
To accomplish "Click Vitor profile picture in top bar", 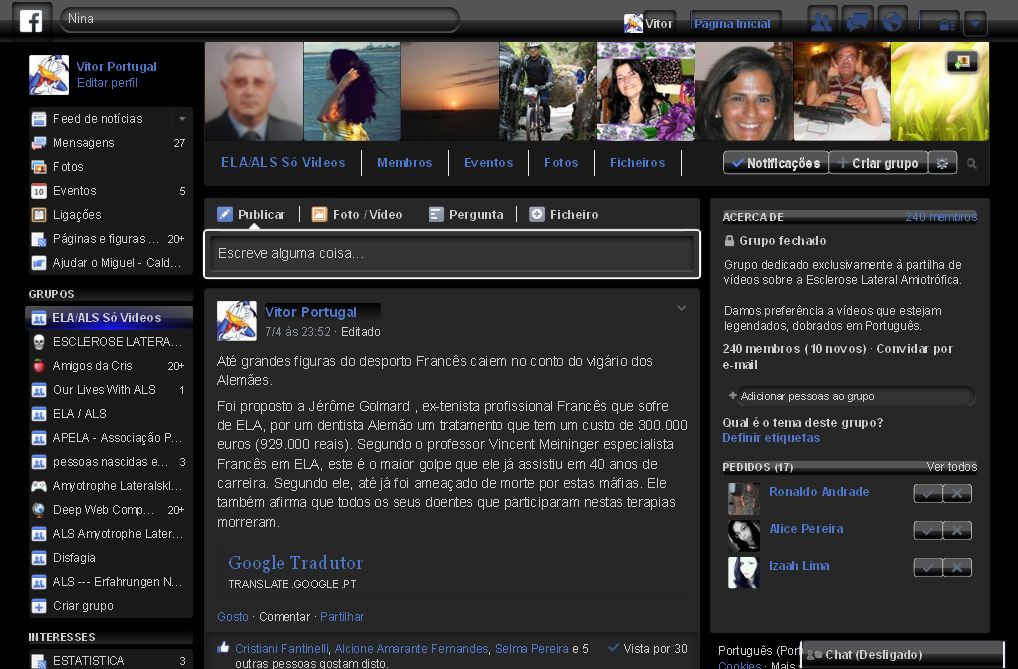I will pos(633,23).
